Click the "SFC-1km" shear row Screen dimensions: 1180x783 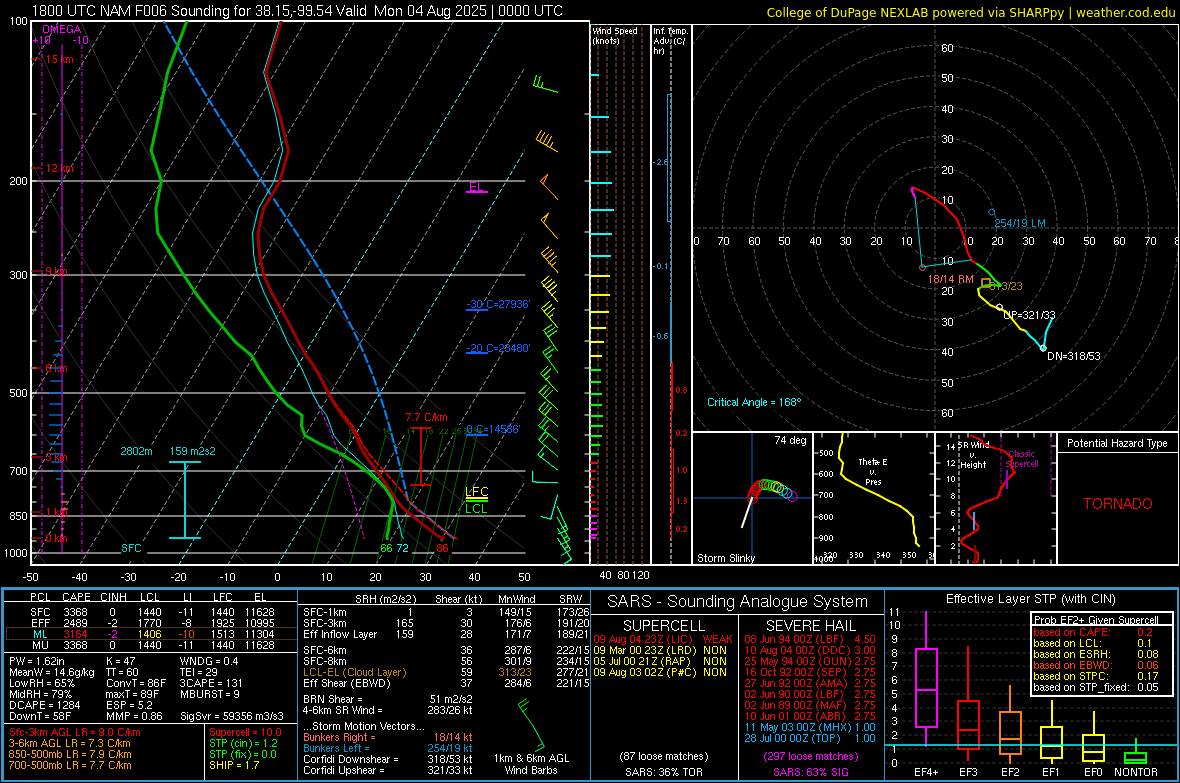446,613
